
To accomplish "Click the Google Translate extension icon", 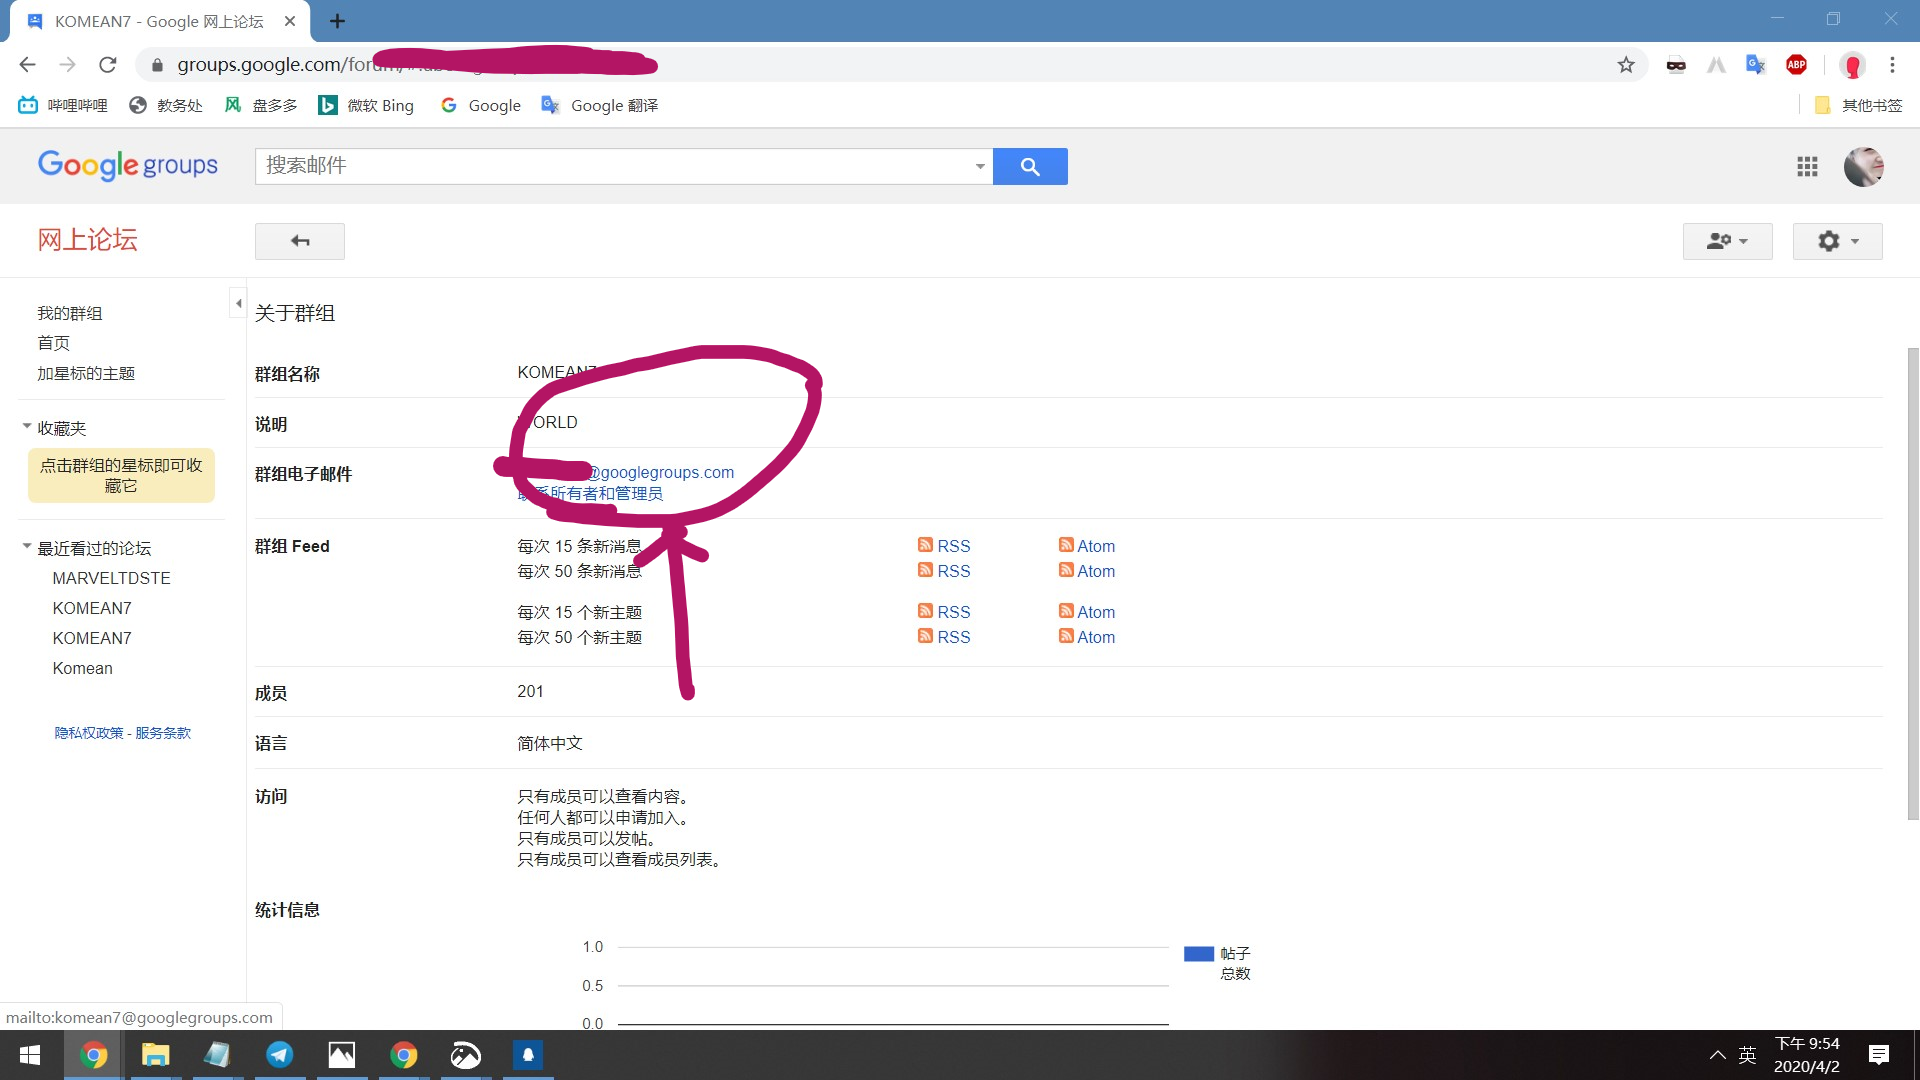I will coord(1755,64).
